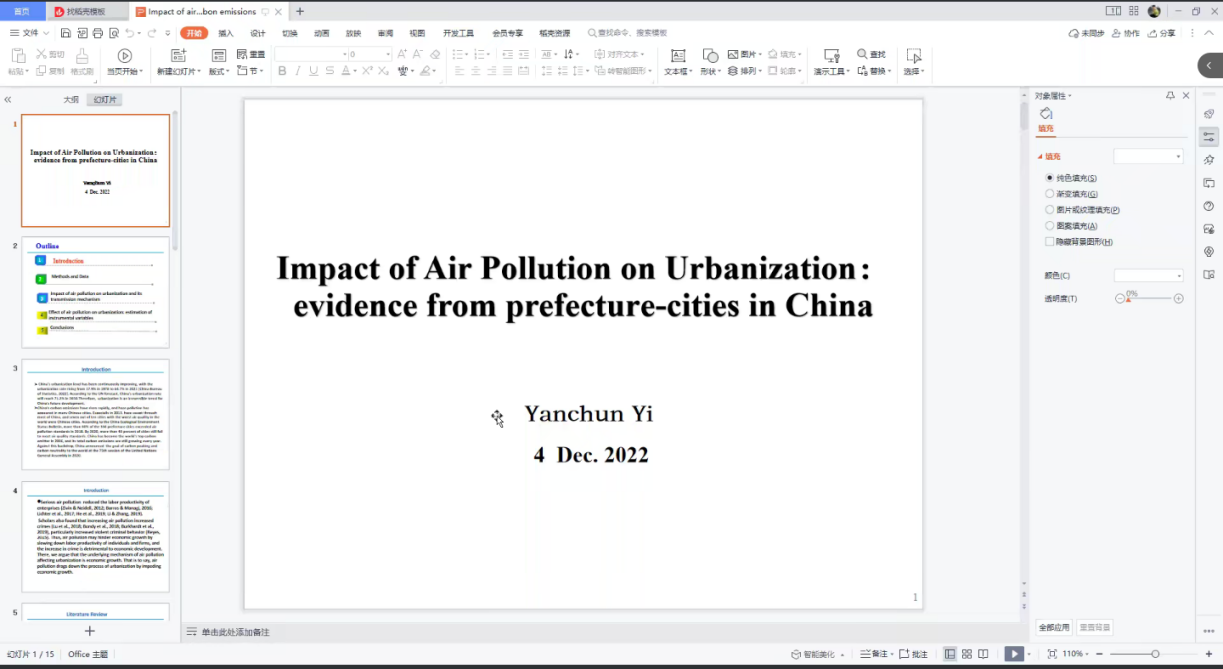Open the presentation tools (演示工具) icon
1223x669 pixels.
coord(830,56)
